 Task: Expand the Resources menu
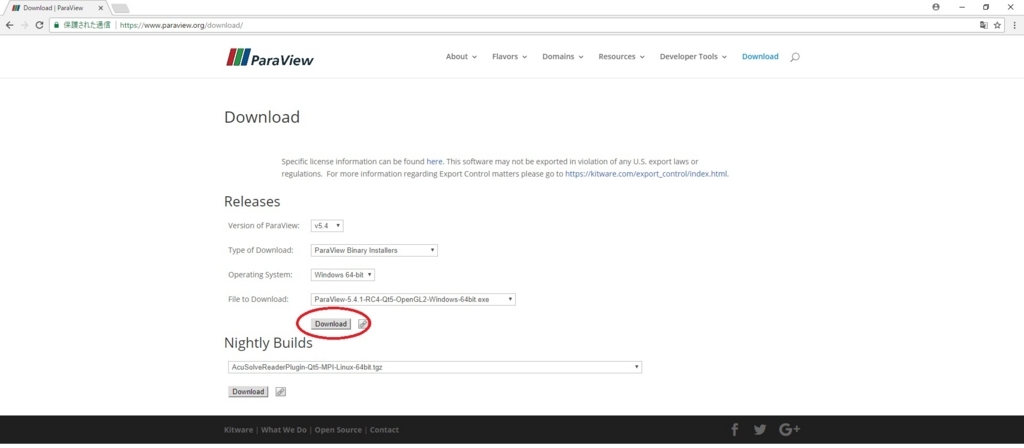pos(622,57)
